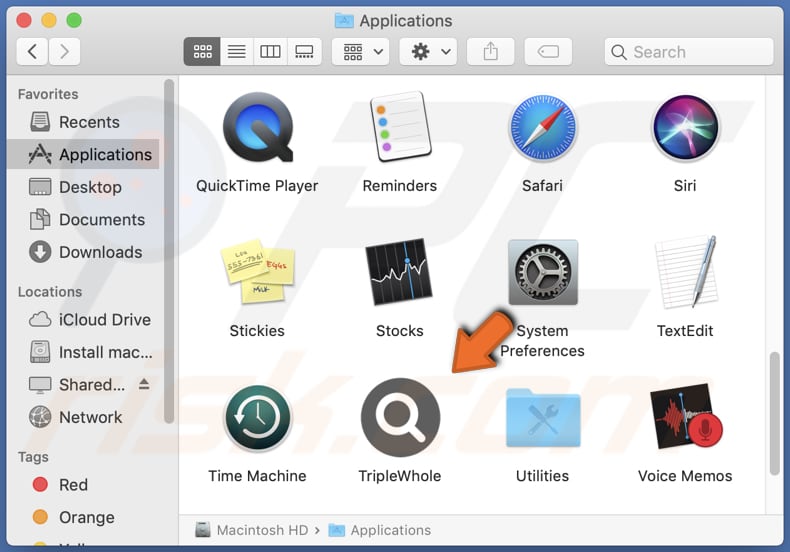Open the Reminders app icon

tap(400, 127)
